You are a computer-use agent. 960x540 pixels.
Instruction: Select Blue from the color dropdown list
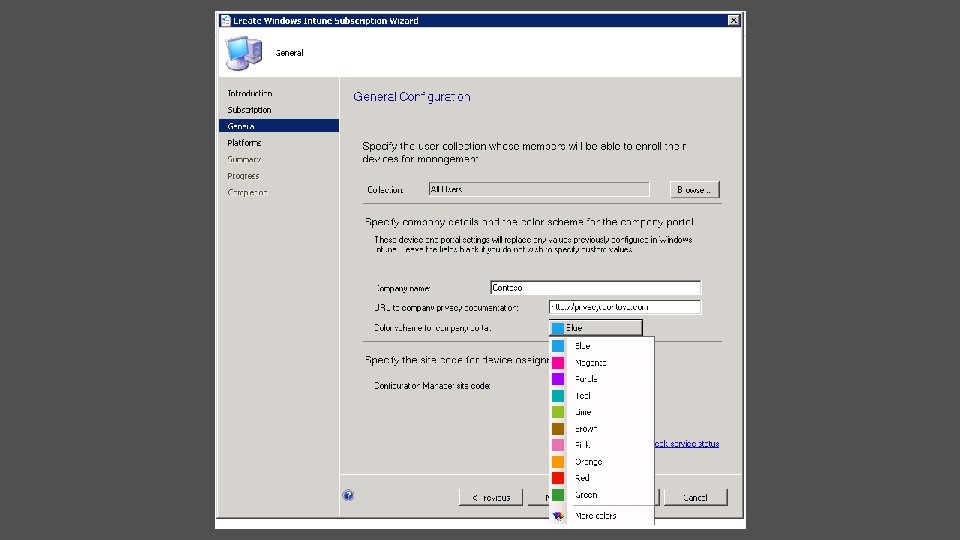point(601,346)
